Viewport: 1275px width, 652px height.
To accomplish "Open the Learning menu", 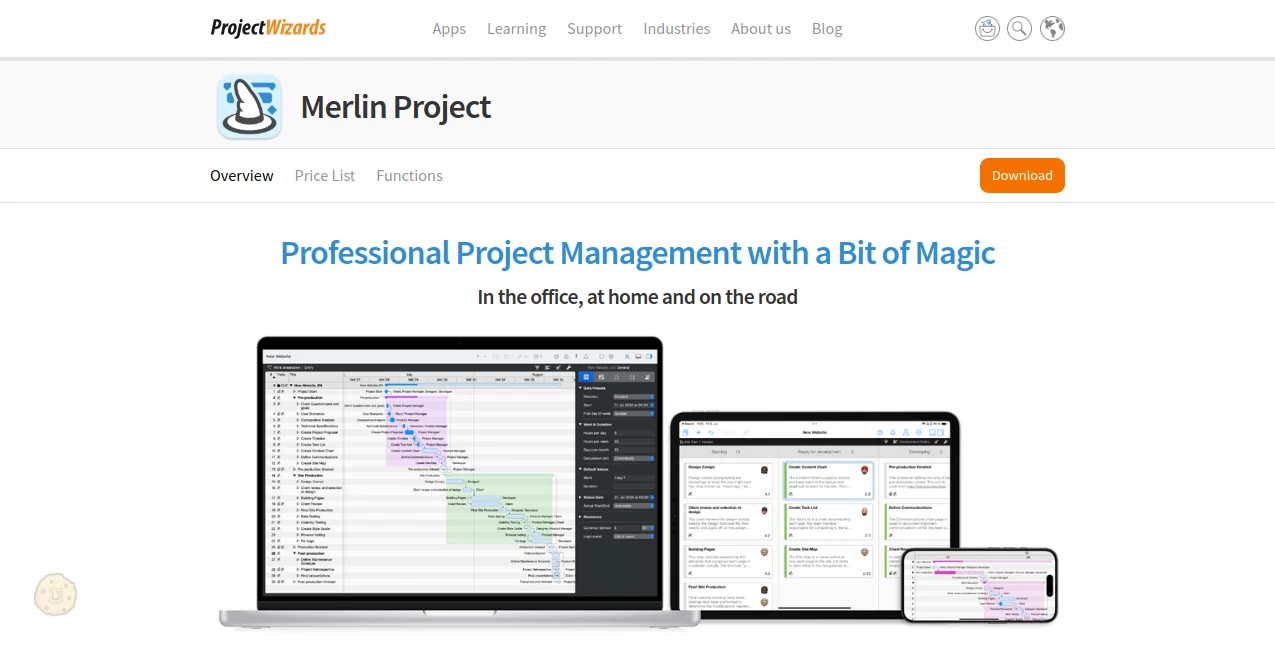I will pyautogui.click(x=516, y=28).
